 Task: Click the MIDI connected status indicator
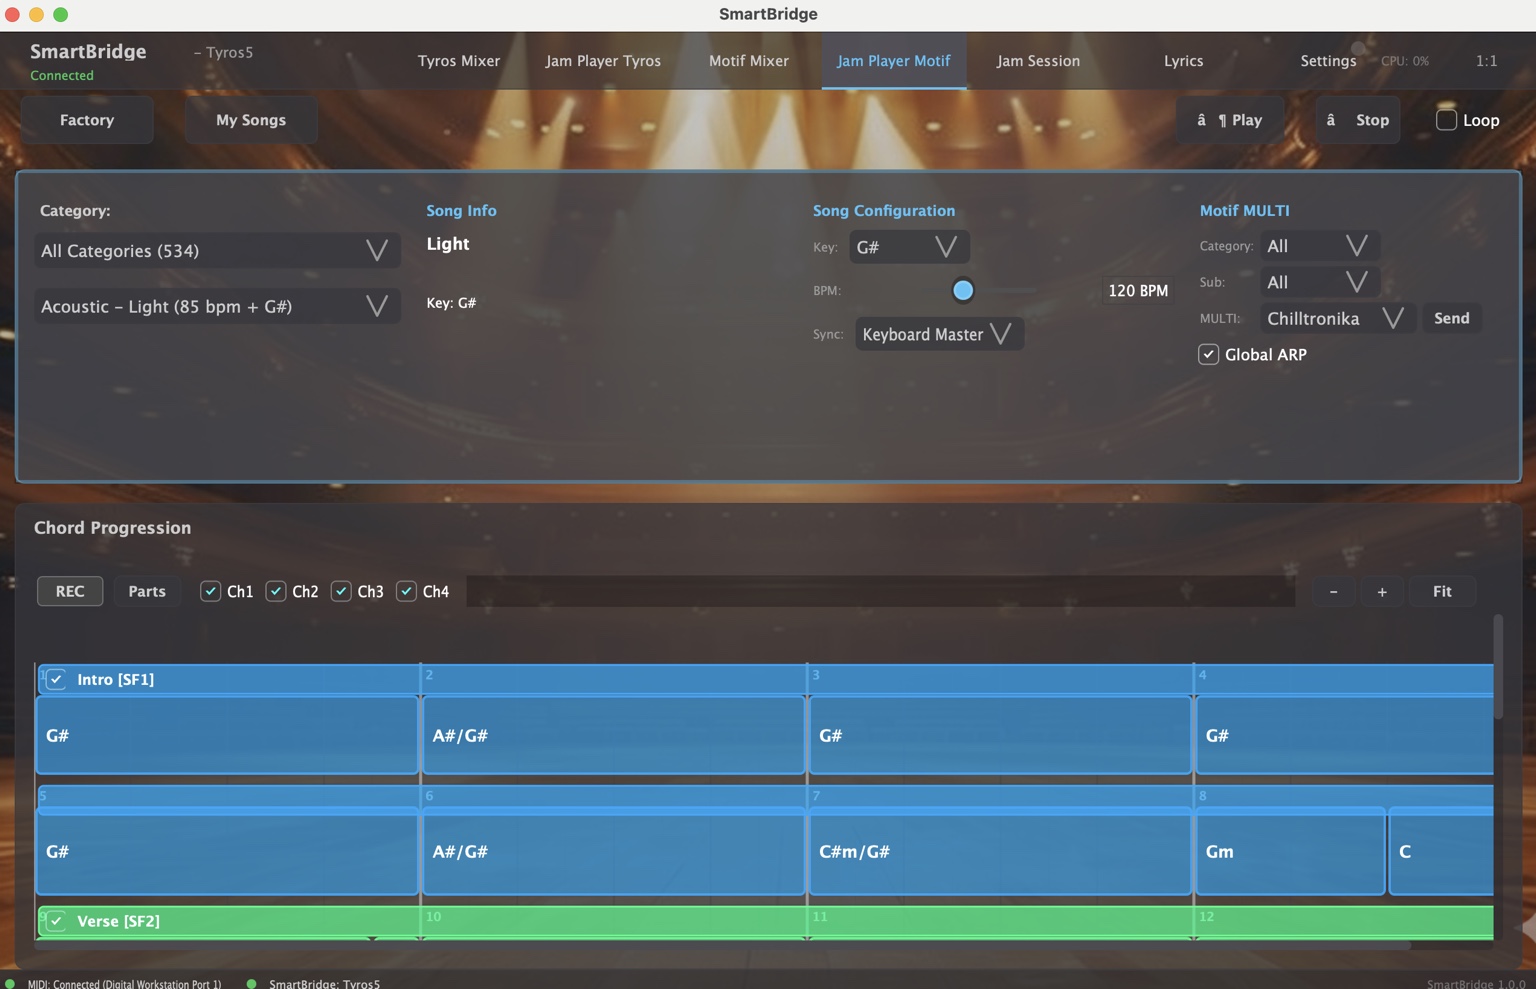[x=8, y=983]
